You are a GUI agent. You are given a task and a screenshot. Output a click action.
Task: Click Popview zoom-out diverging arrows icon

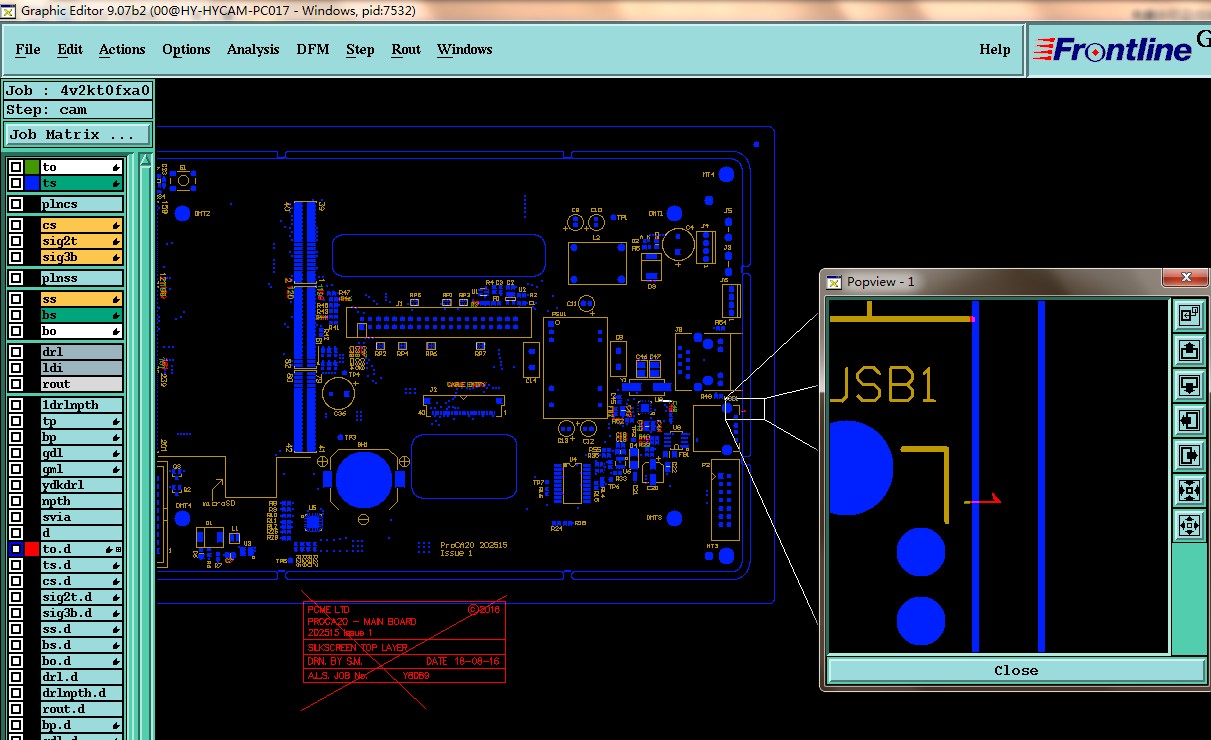point(1189,525)
